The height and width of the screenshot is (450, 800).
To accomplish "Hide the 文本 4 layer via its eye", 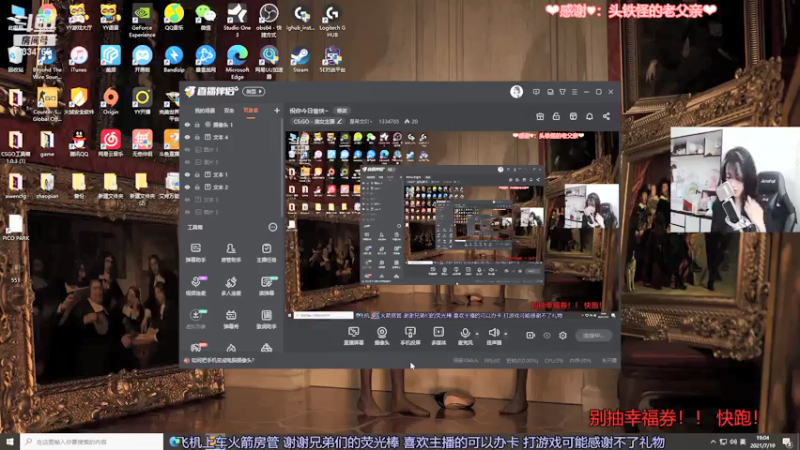I will click(187, 137).
